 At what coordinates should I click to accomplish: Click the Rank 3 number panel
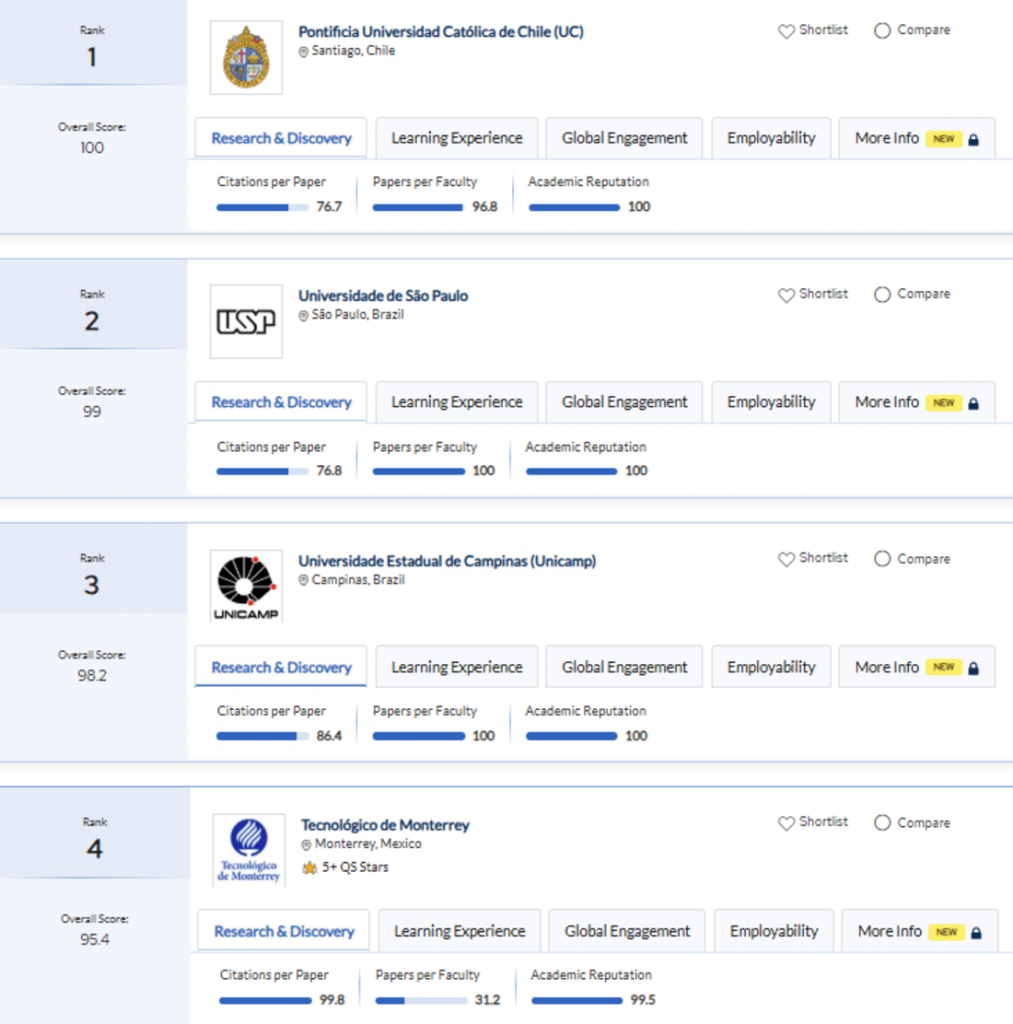tap(92, 585)
